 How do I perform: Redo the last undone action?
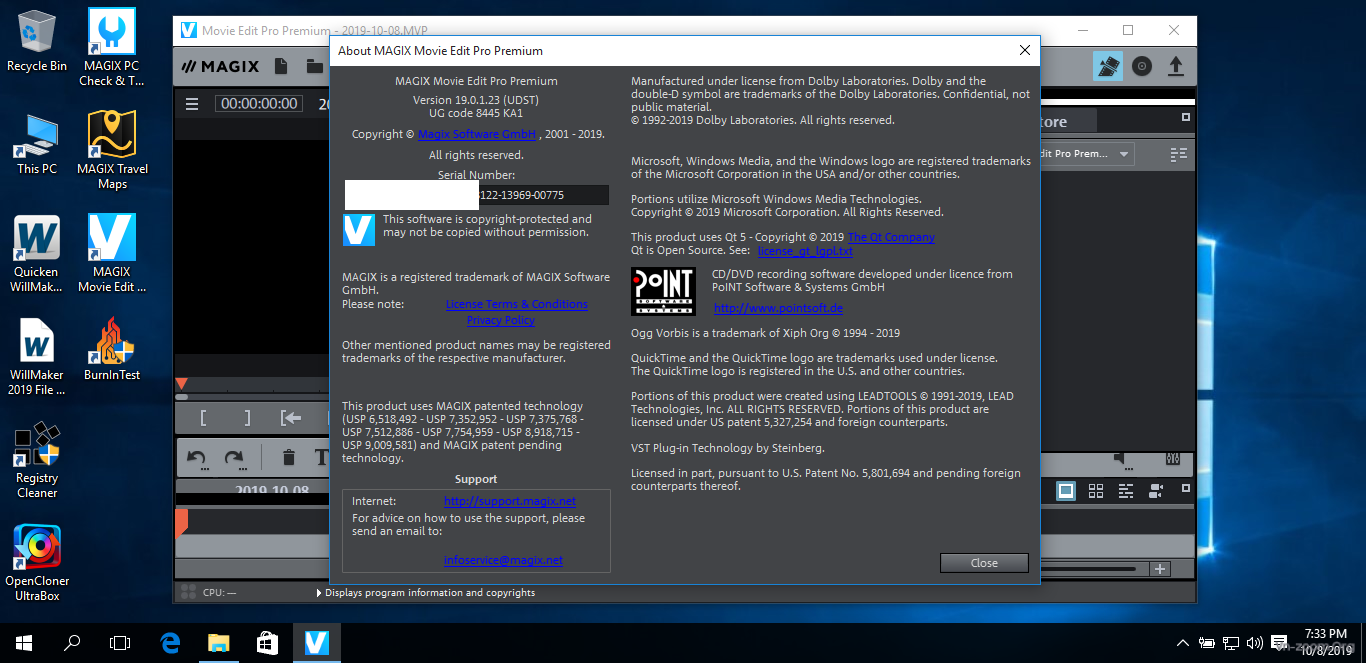[234, 458]
